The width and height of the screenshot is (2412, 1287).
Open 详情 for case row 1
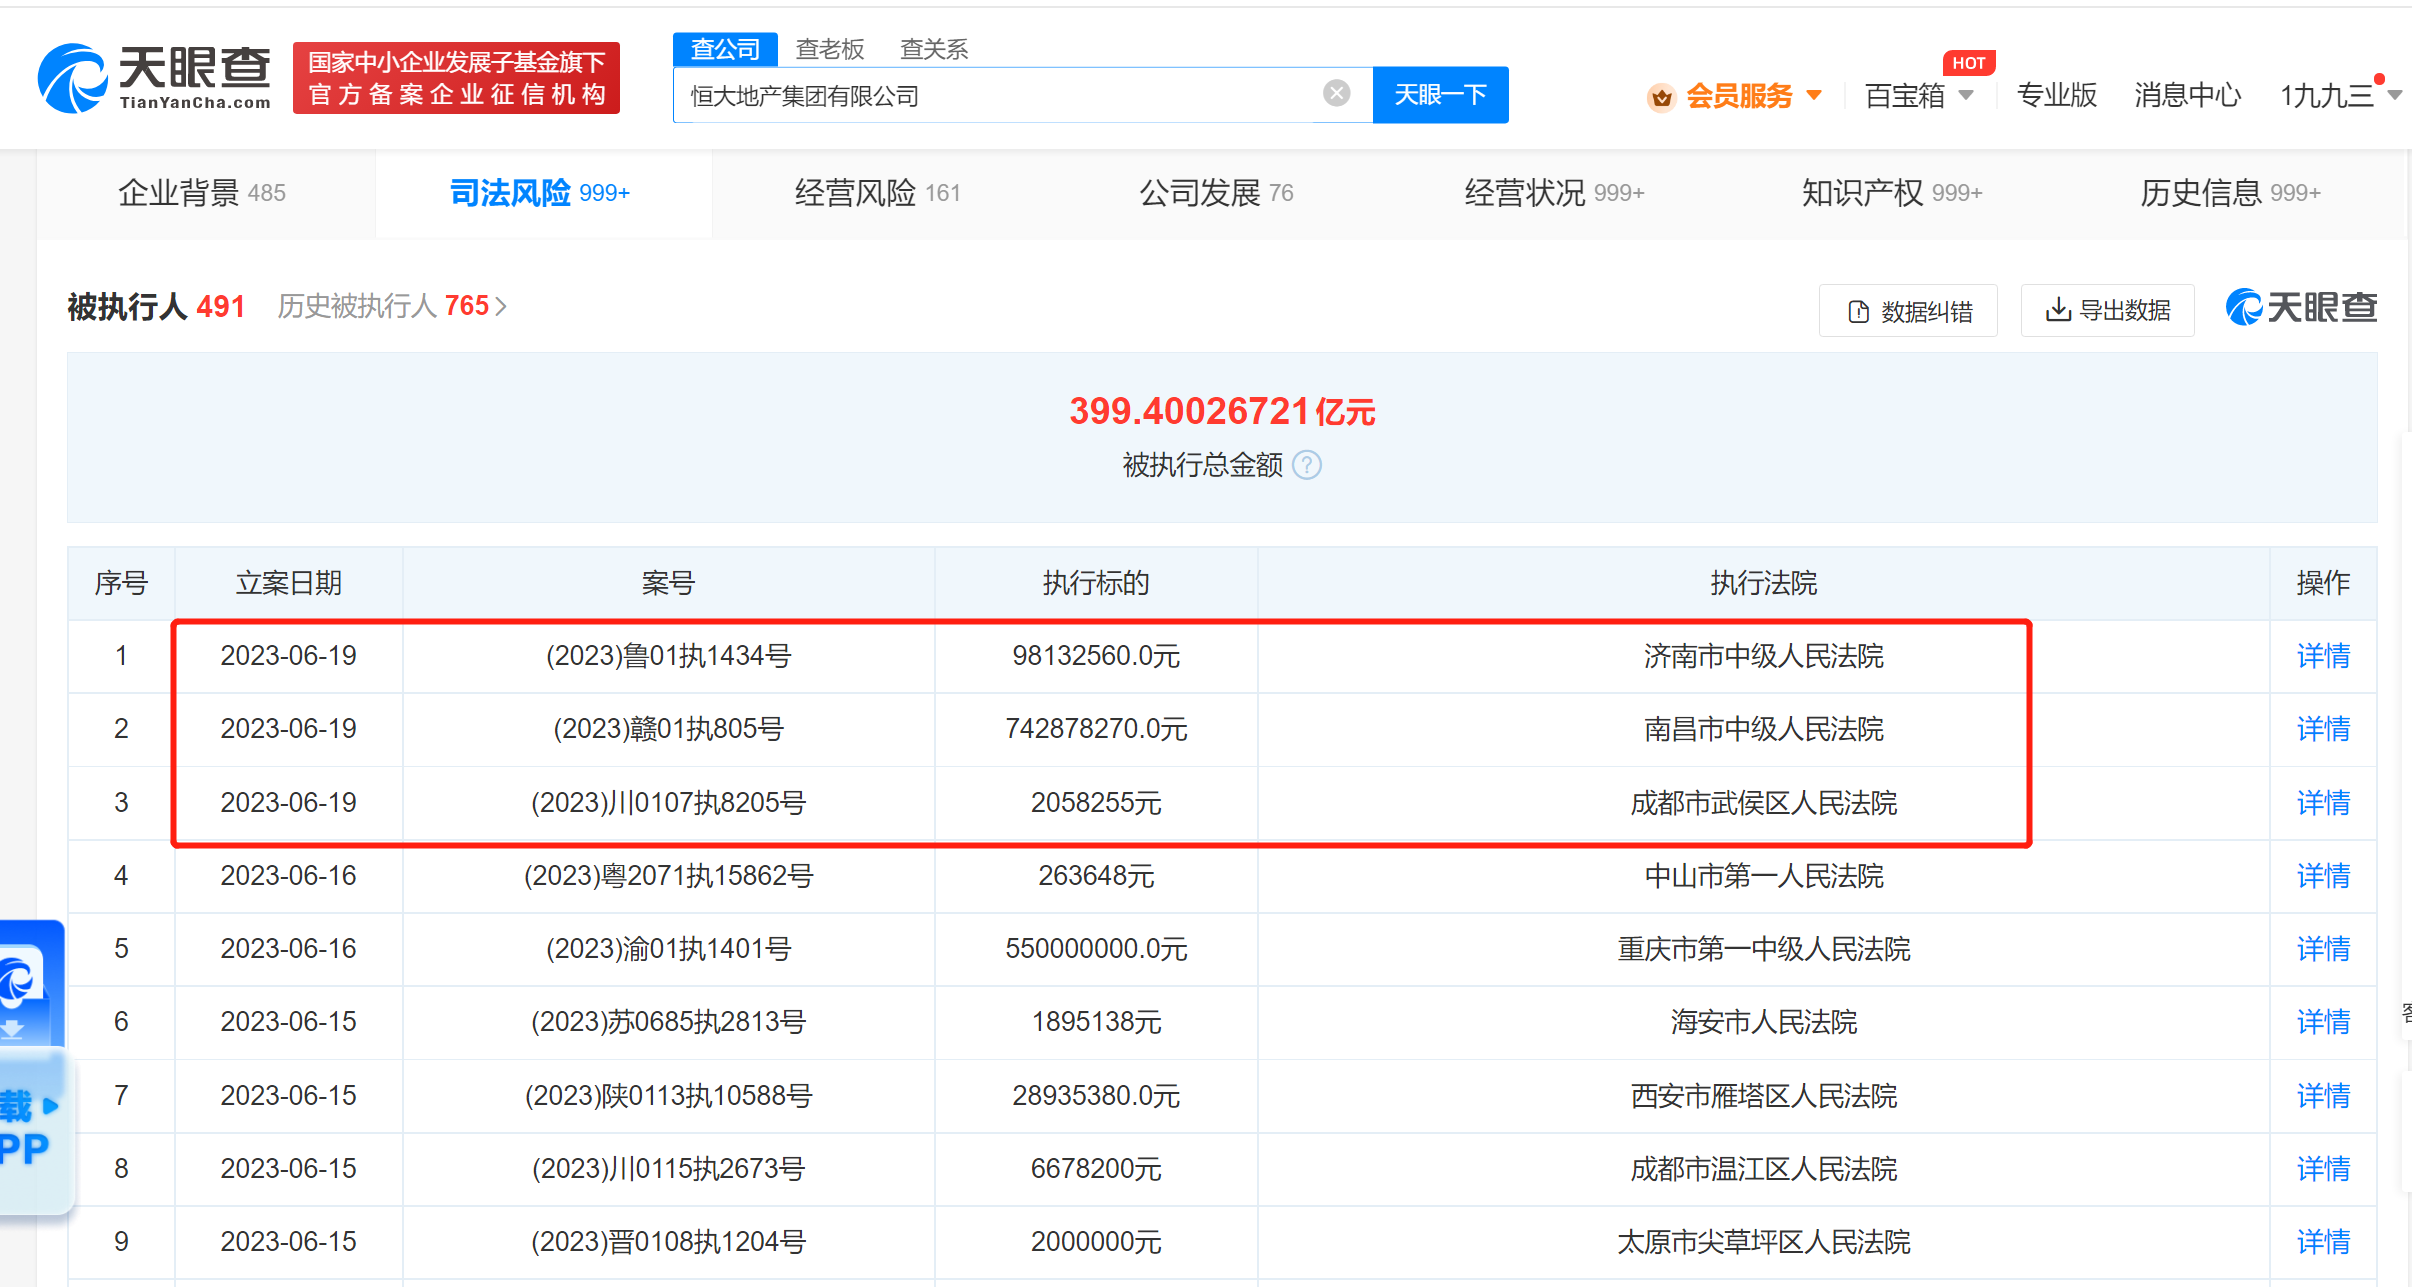[2322, 656]
